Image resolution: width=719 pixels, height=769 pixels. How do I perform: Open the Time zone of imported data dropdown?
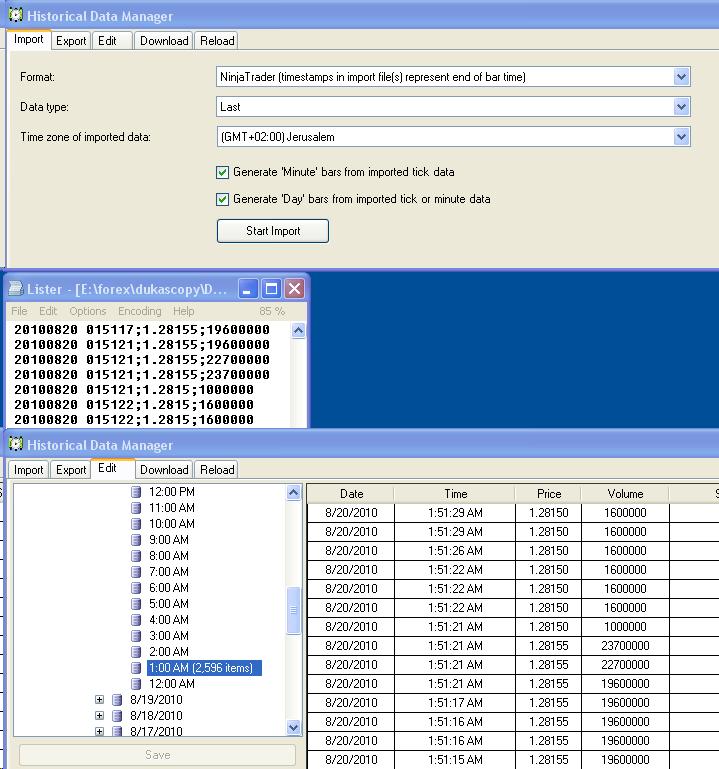(x=681, y=137)
